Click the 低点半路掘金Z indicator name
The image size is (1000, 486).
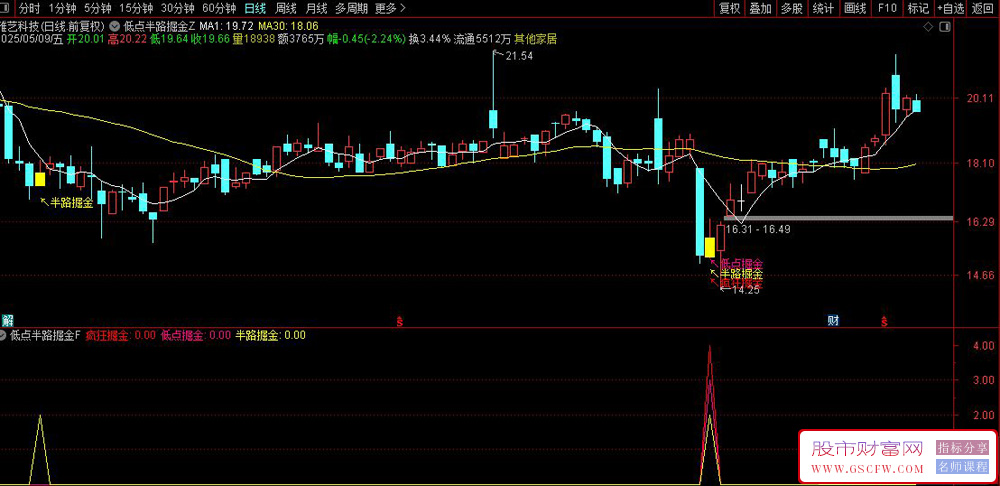pyautogui.click(x=159, y=27)
